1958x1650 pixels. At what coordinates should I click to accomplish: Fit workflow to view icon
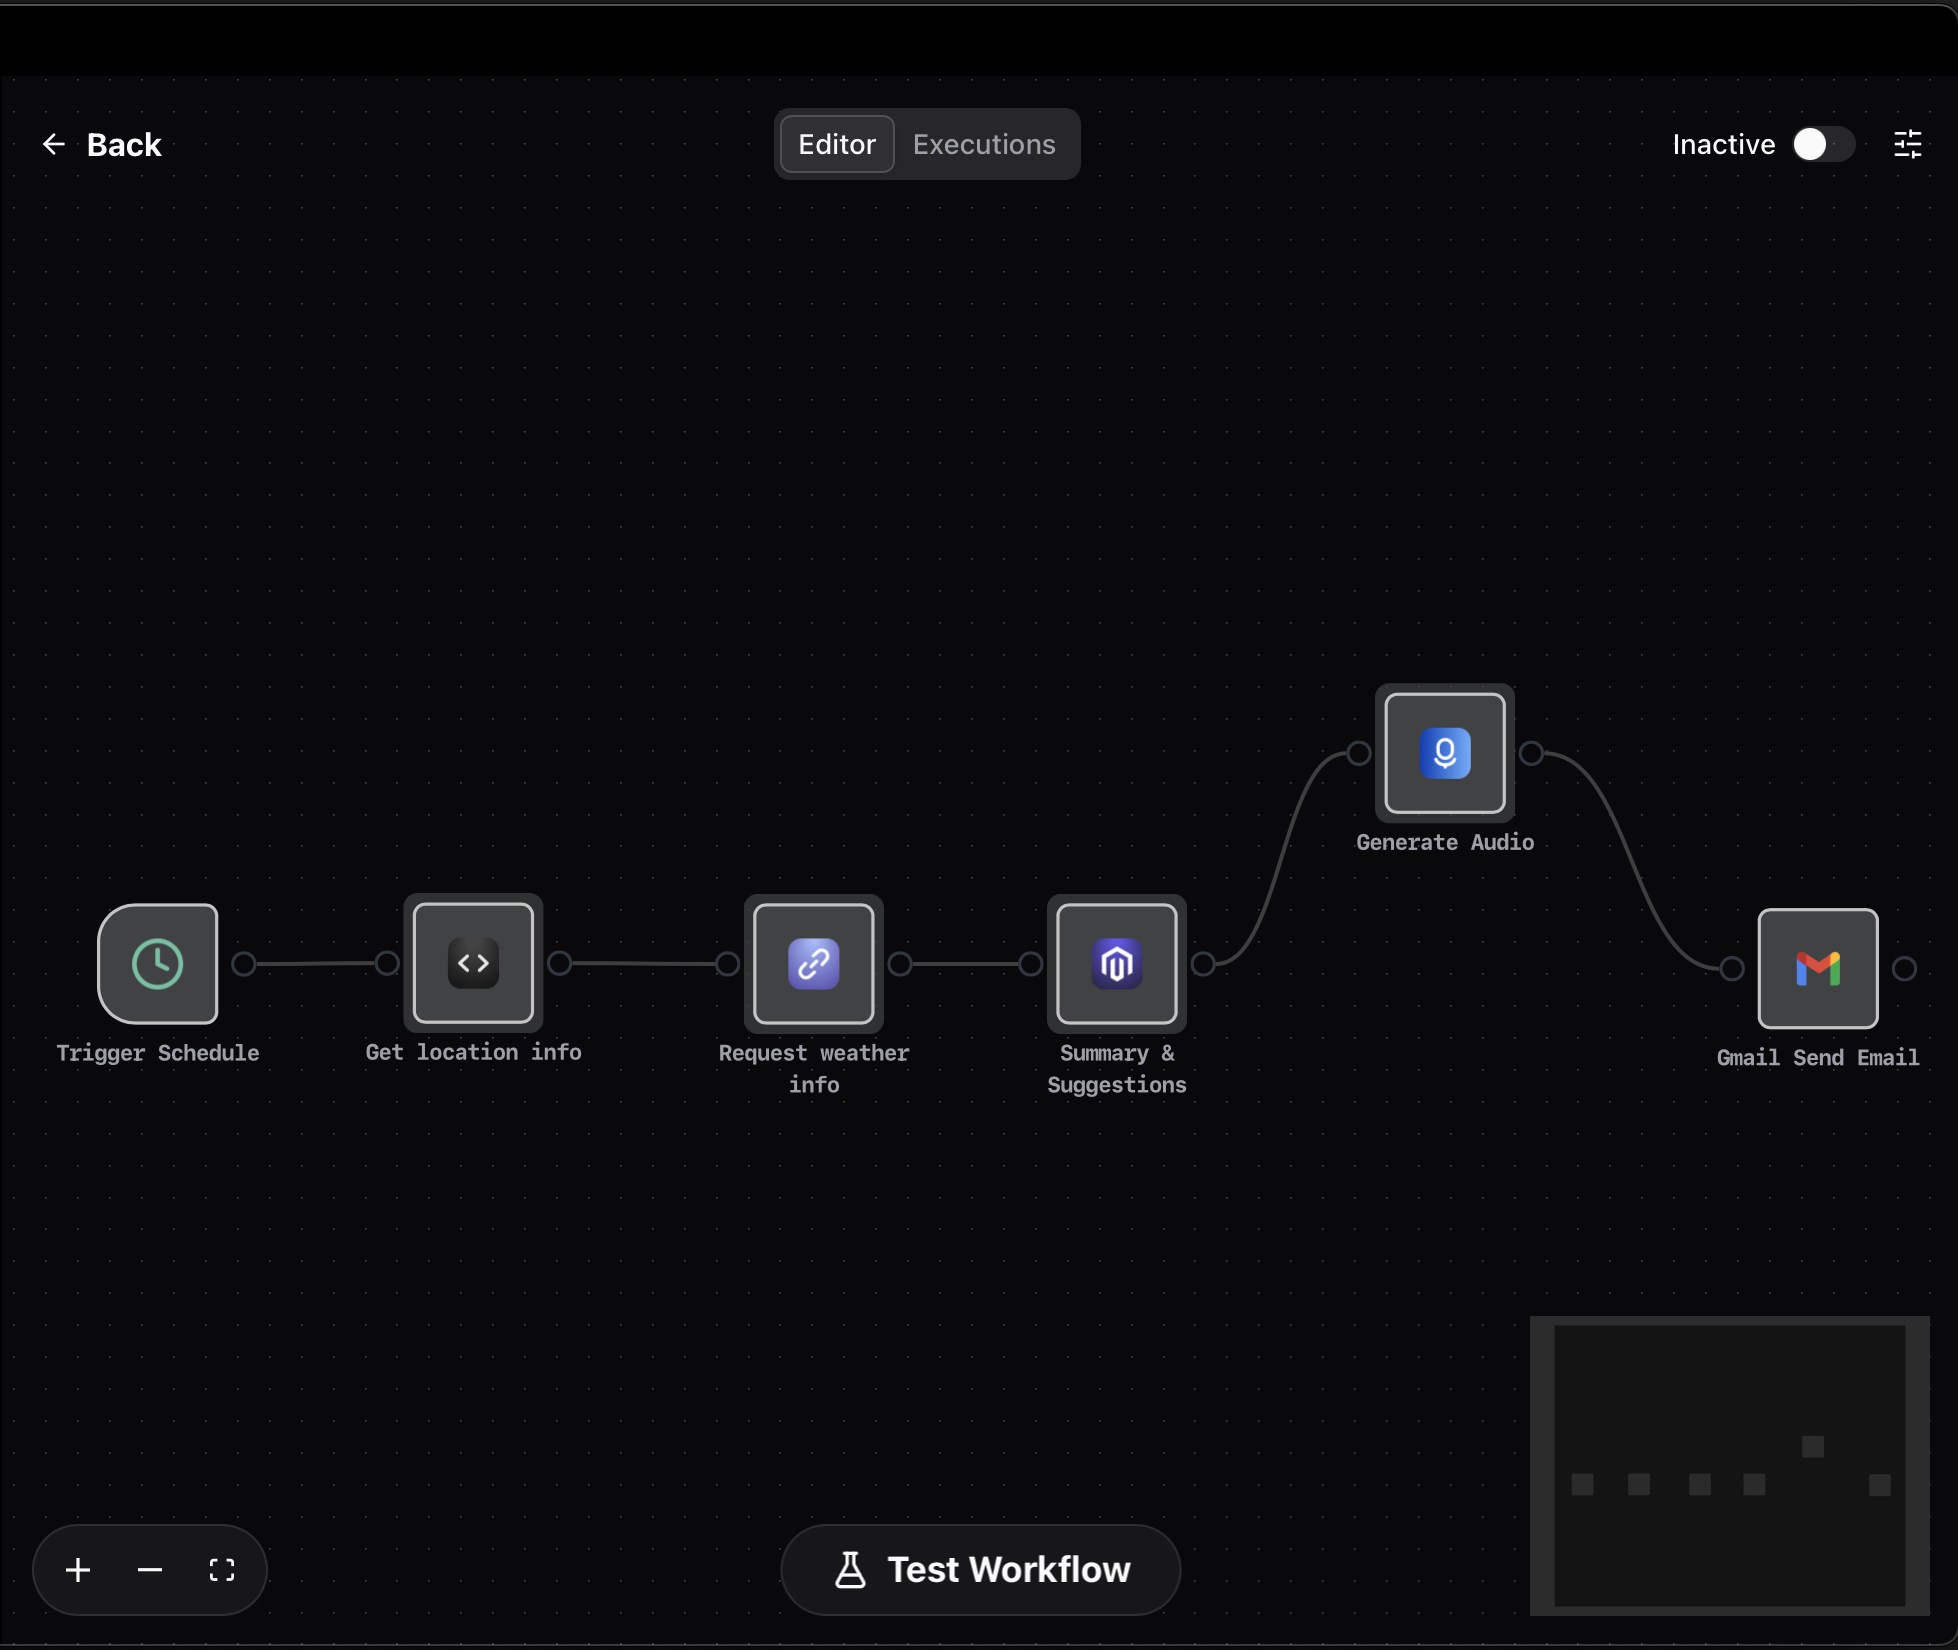click(x=222, y=1570)
